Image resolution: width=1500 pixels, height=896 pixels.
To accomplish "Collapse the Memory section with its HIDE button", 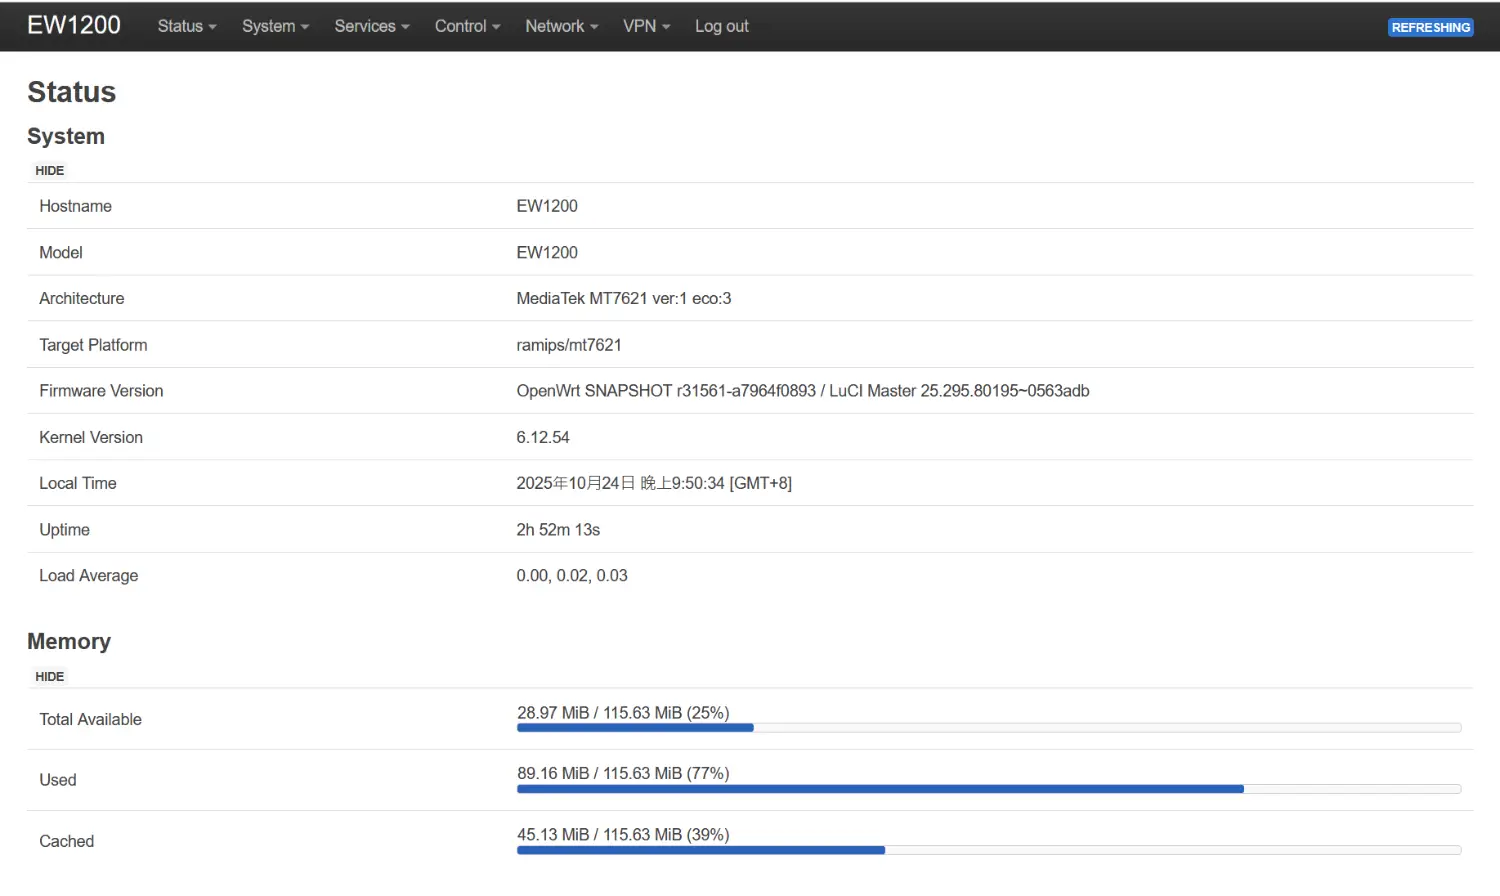I will click(50, 677).
